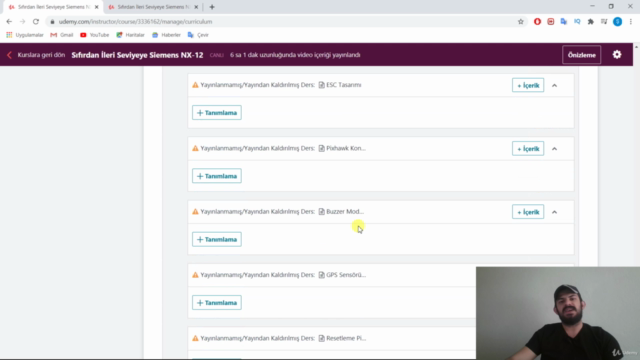Click document icon beside Pixhawk Kon...
Viewport: 640px width, 360px height.
click(x=322, y=148)
